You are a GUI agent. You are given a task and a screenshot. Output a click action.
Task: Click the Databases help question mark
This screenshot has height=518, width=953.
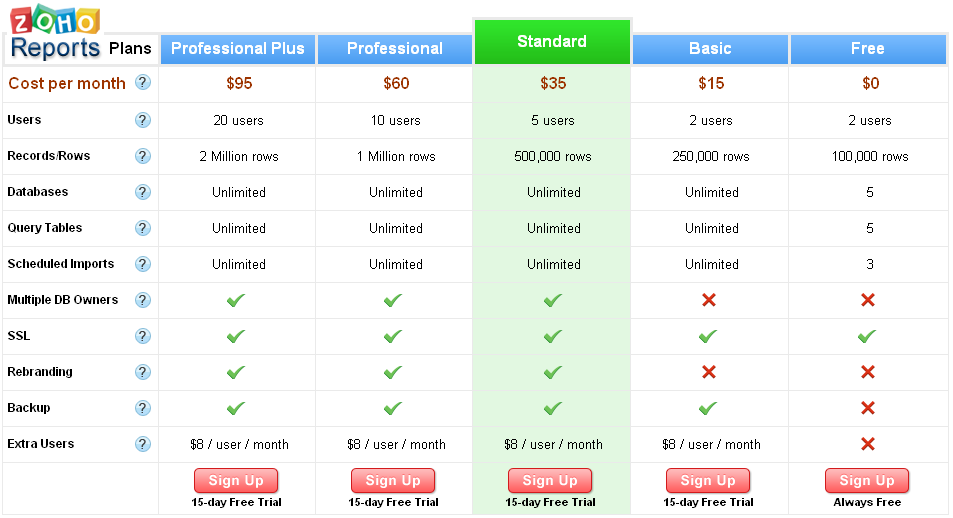(143, 192)
